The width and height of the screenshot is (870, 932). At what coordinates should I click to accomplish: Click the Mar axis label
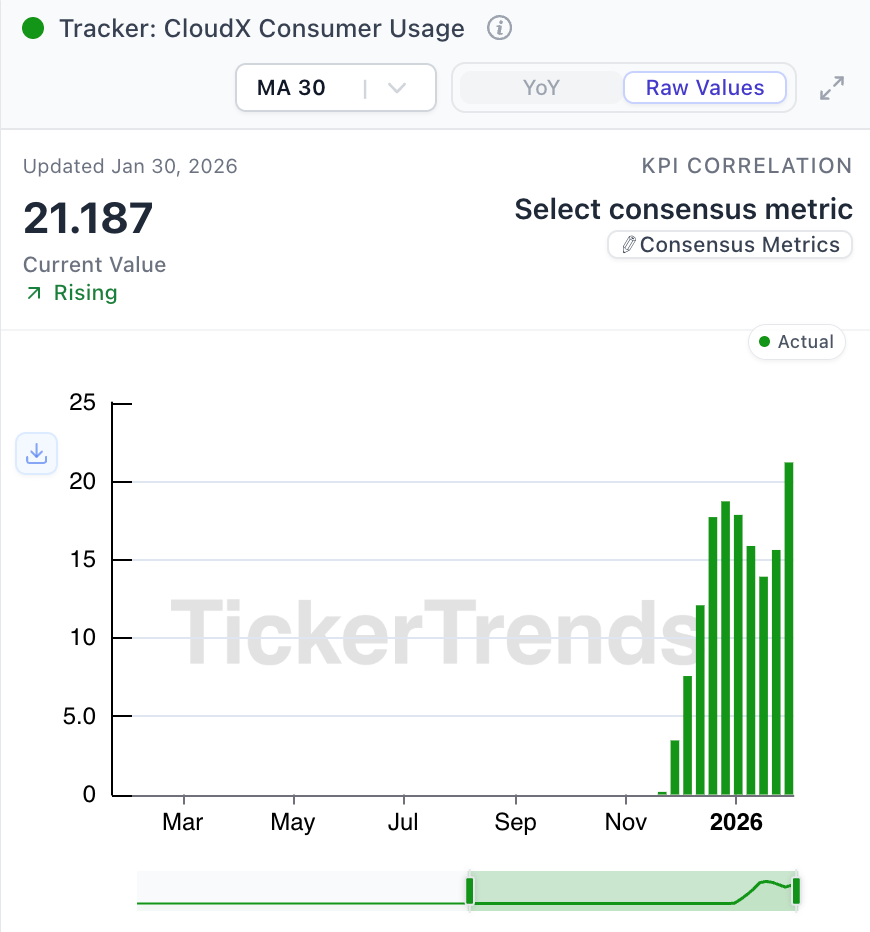182,822
